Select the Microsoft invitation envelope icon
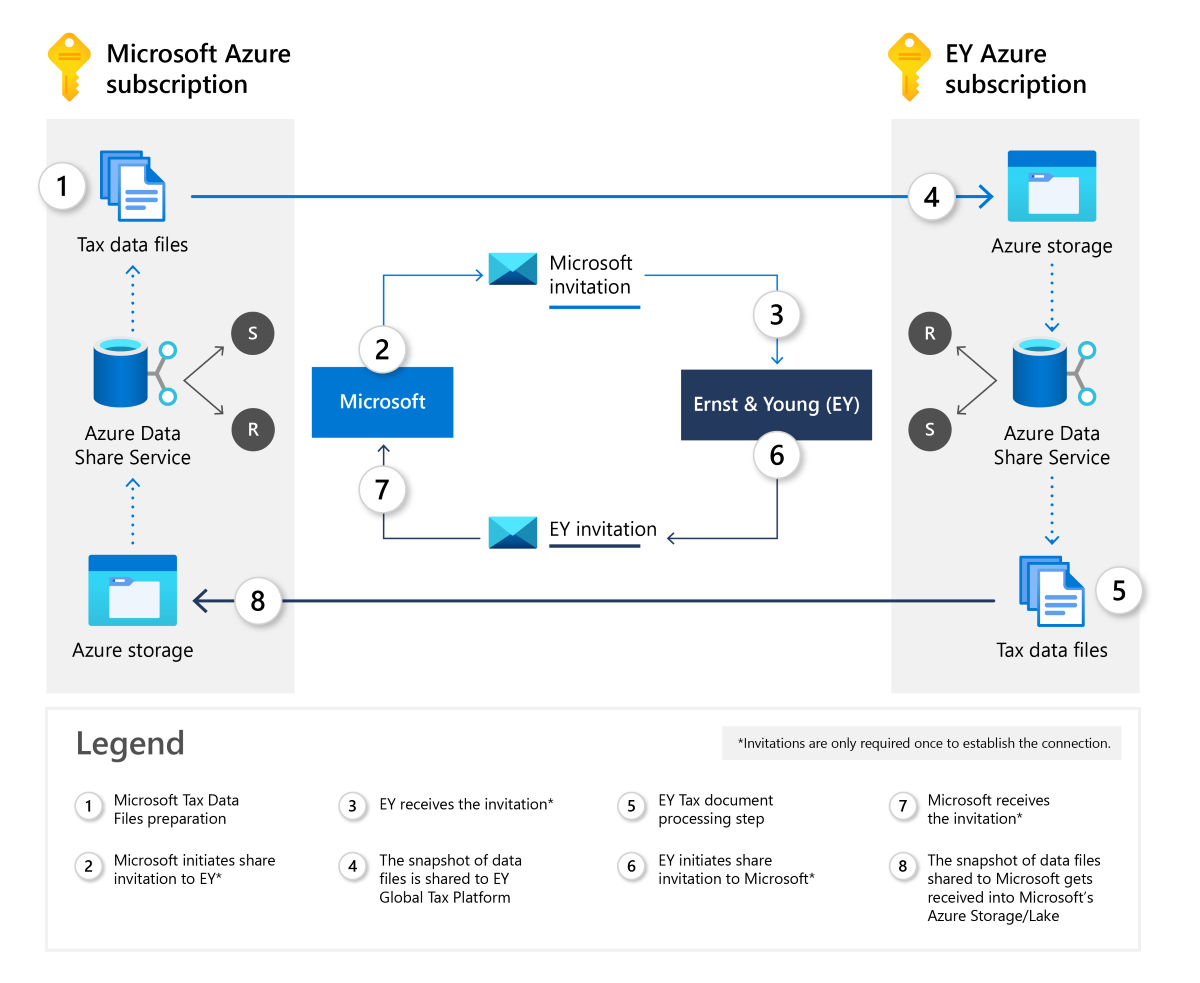Screen dimensions: 1200x983 512,269
